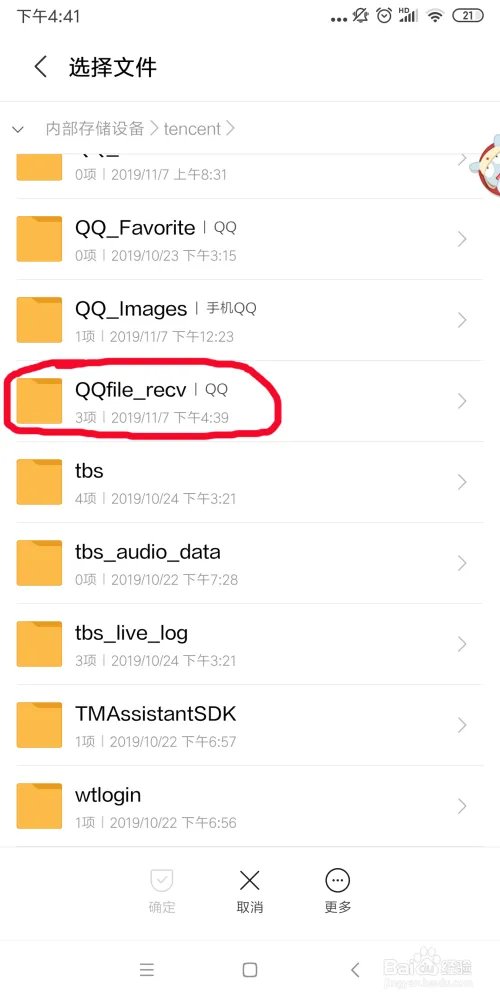
Task: Tap the system back triangle icon
Action: [355, 970]
